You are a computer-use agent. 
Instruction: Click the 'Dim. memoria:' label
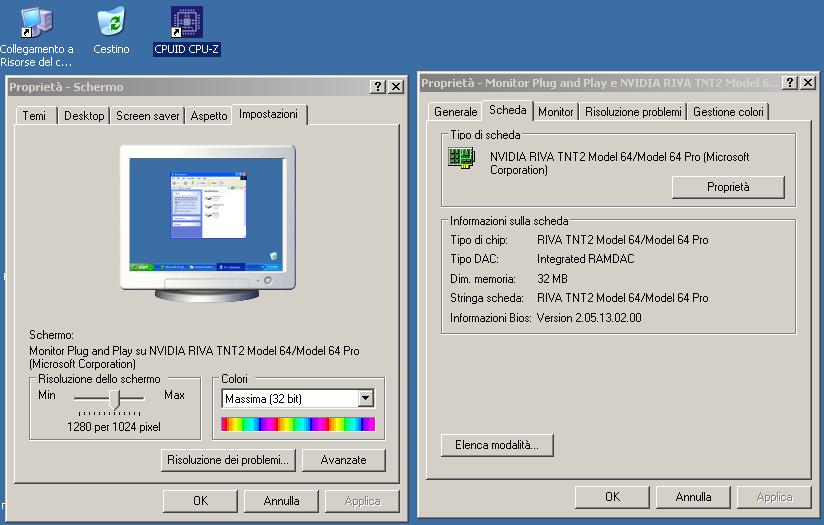coord(482,279)
